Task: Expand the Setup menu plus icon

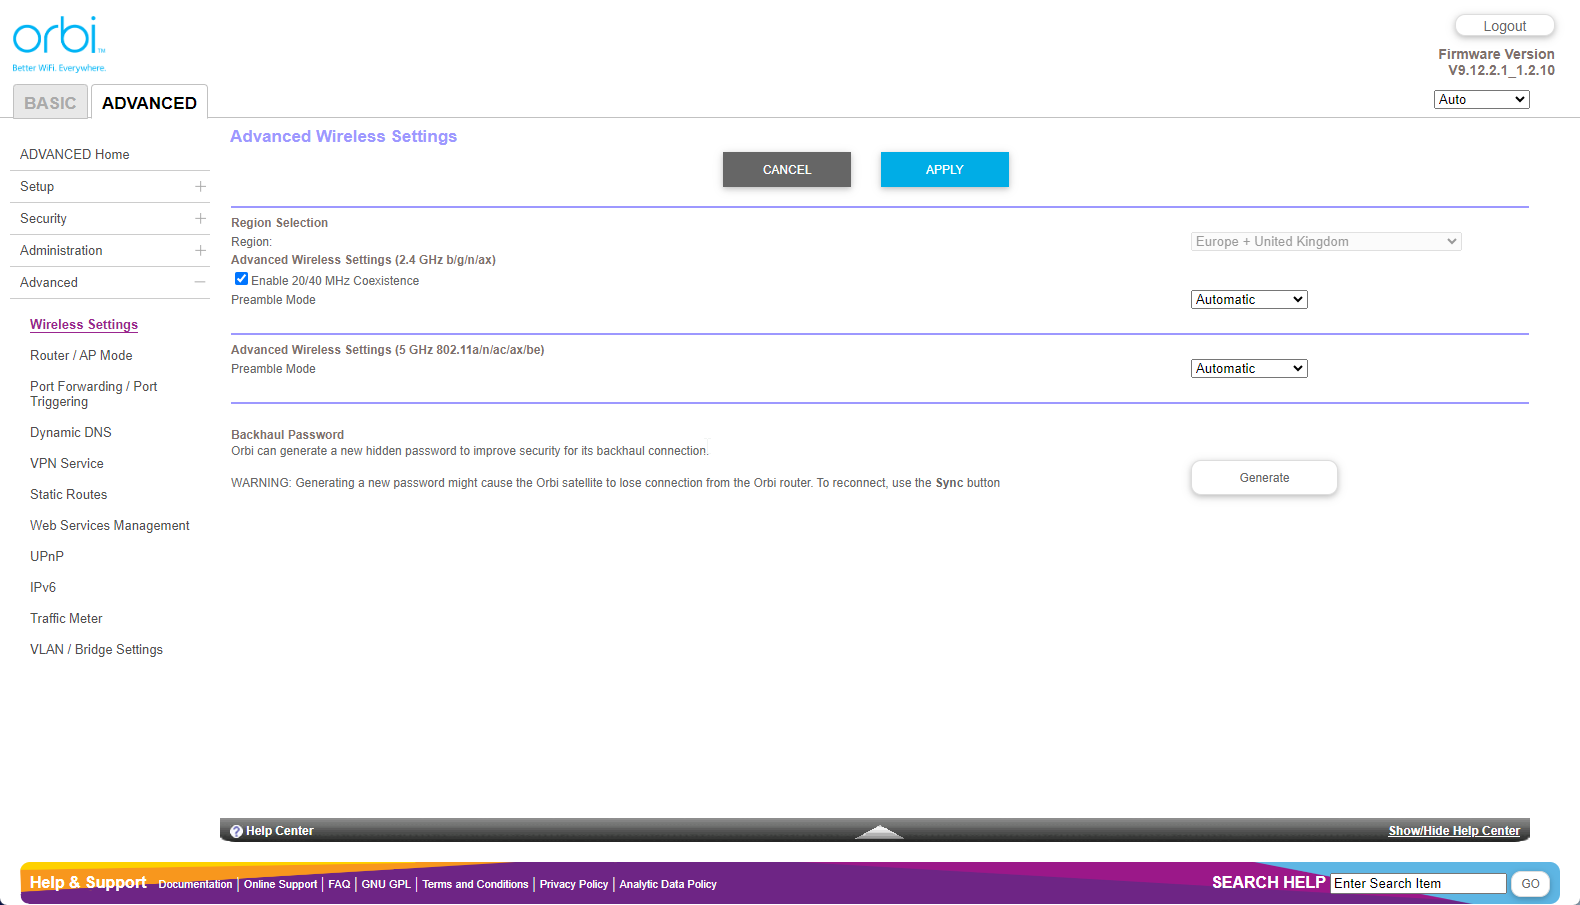Action: point(200,187)
